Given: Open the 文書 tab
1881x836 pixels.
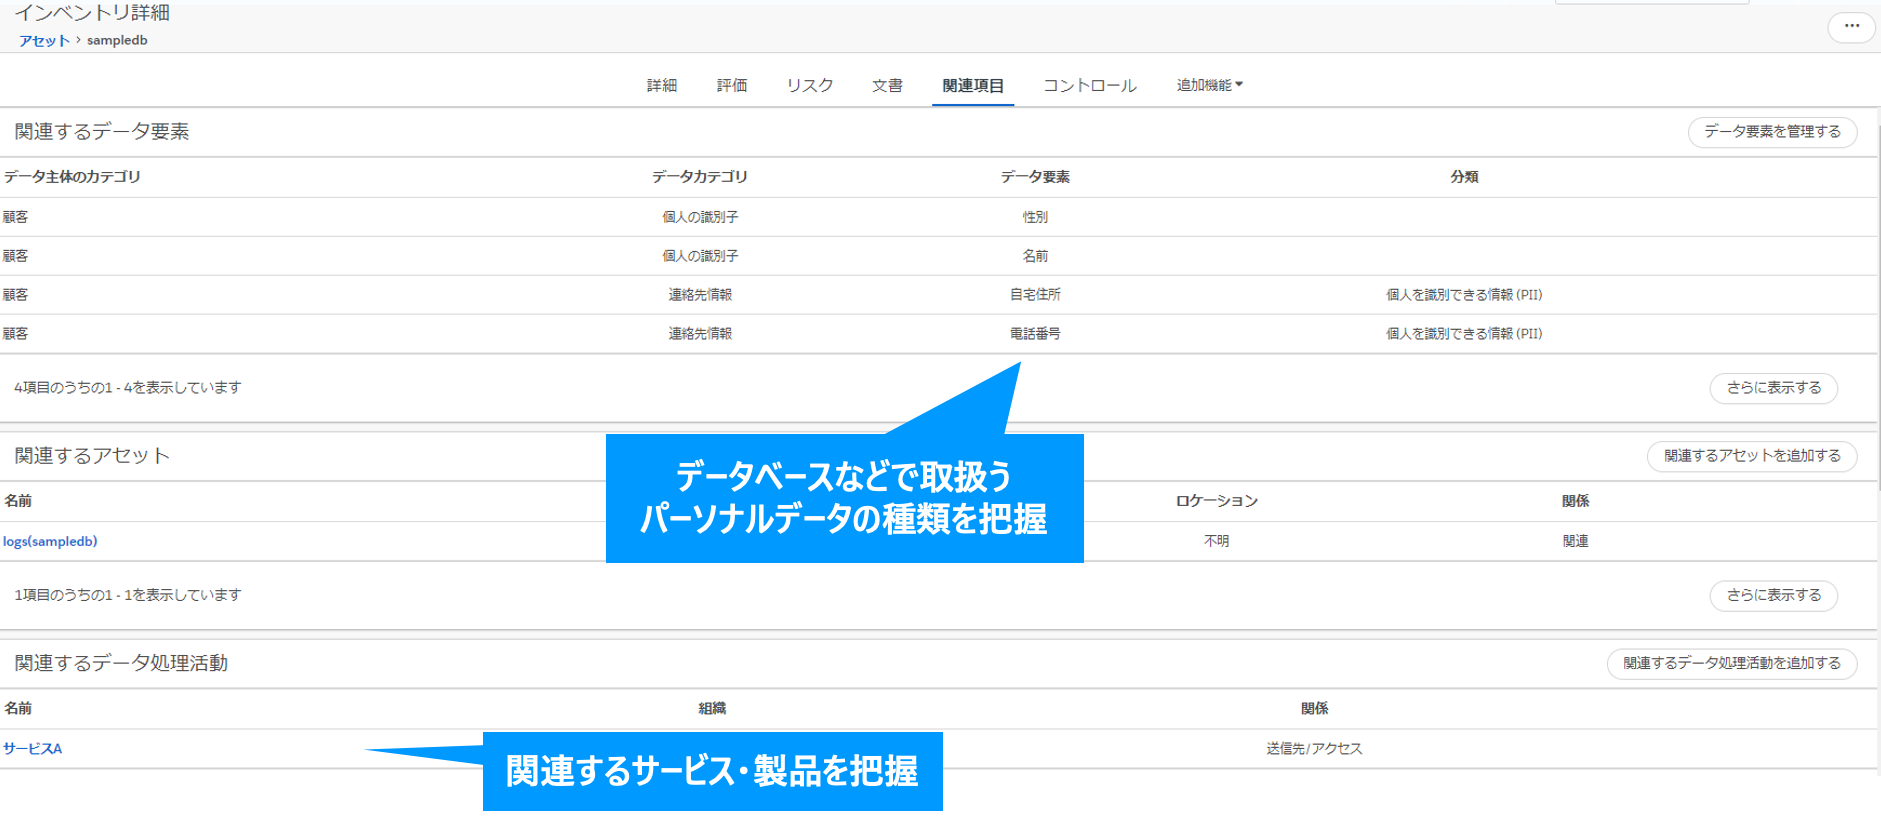Looking at the screenshot, I should (x=886, y=86).
